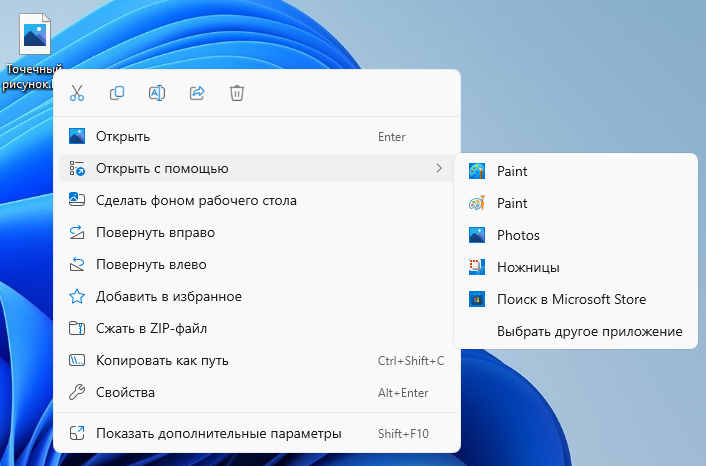Viewport: 706px width, 466px height.
Task: Choose Сжать в ZIP-файл
Action: tap(151, 328)
